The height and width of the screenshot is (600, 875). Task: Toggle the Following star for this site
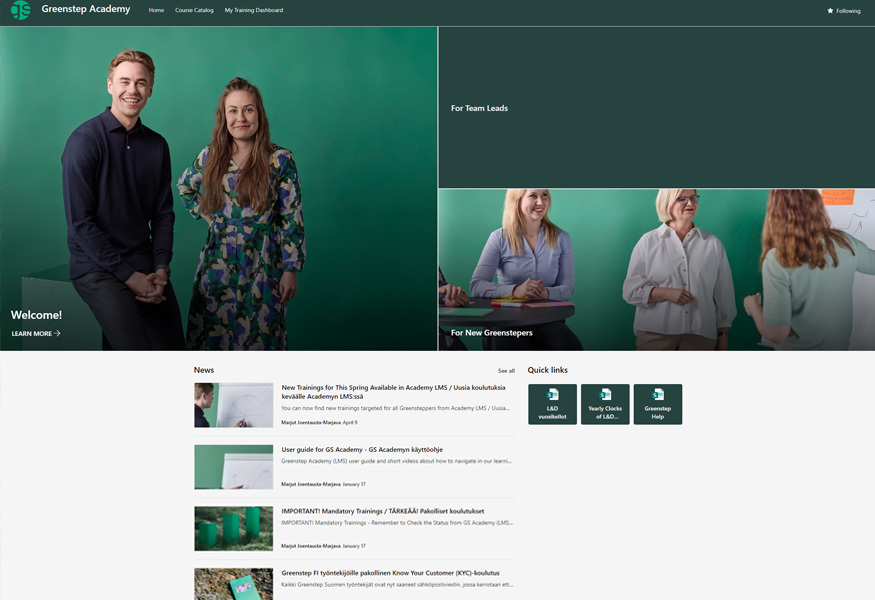(x=830, y=11)
